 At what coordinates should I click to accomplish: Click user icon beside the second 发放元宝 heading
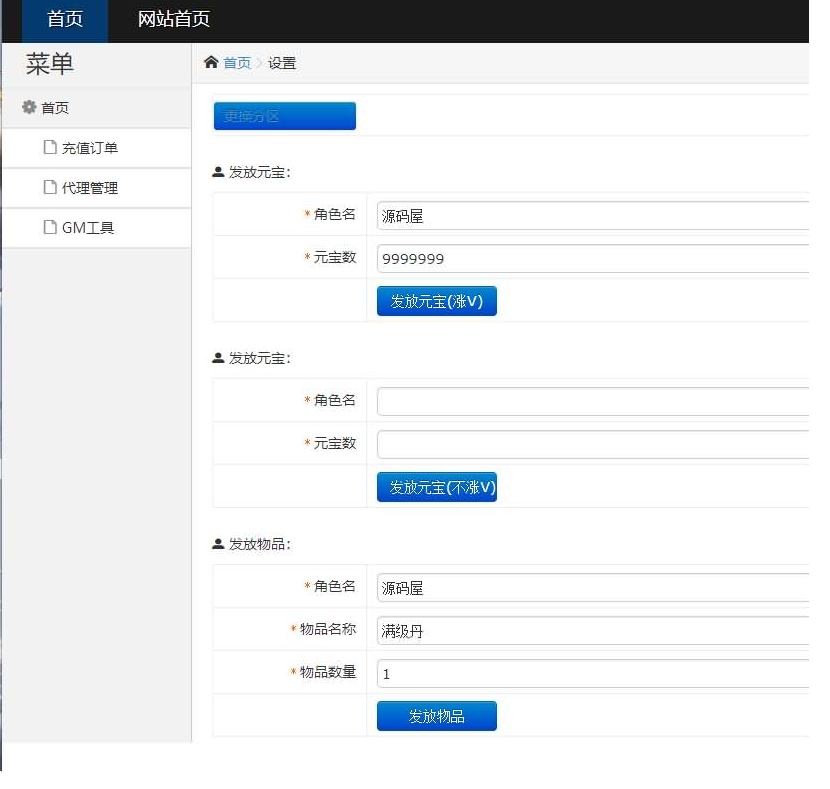[x=219, y=358]
